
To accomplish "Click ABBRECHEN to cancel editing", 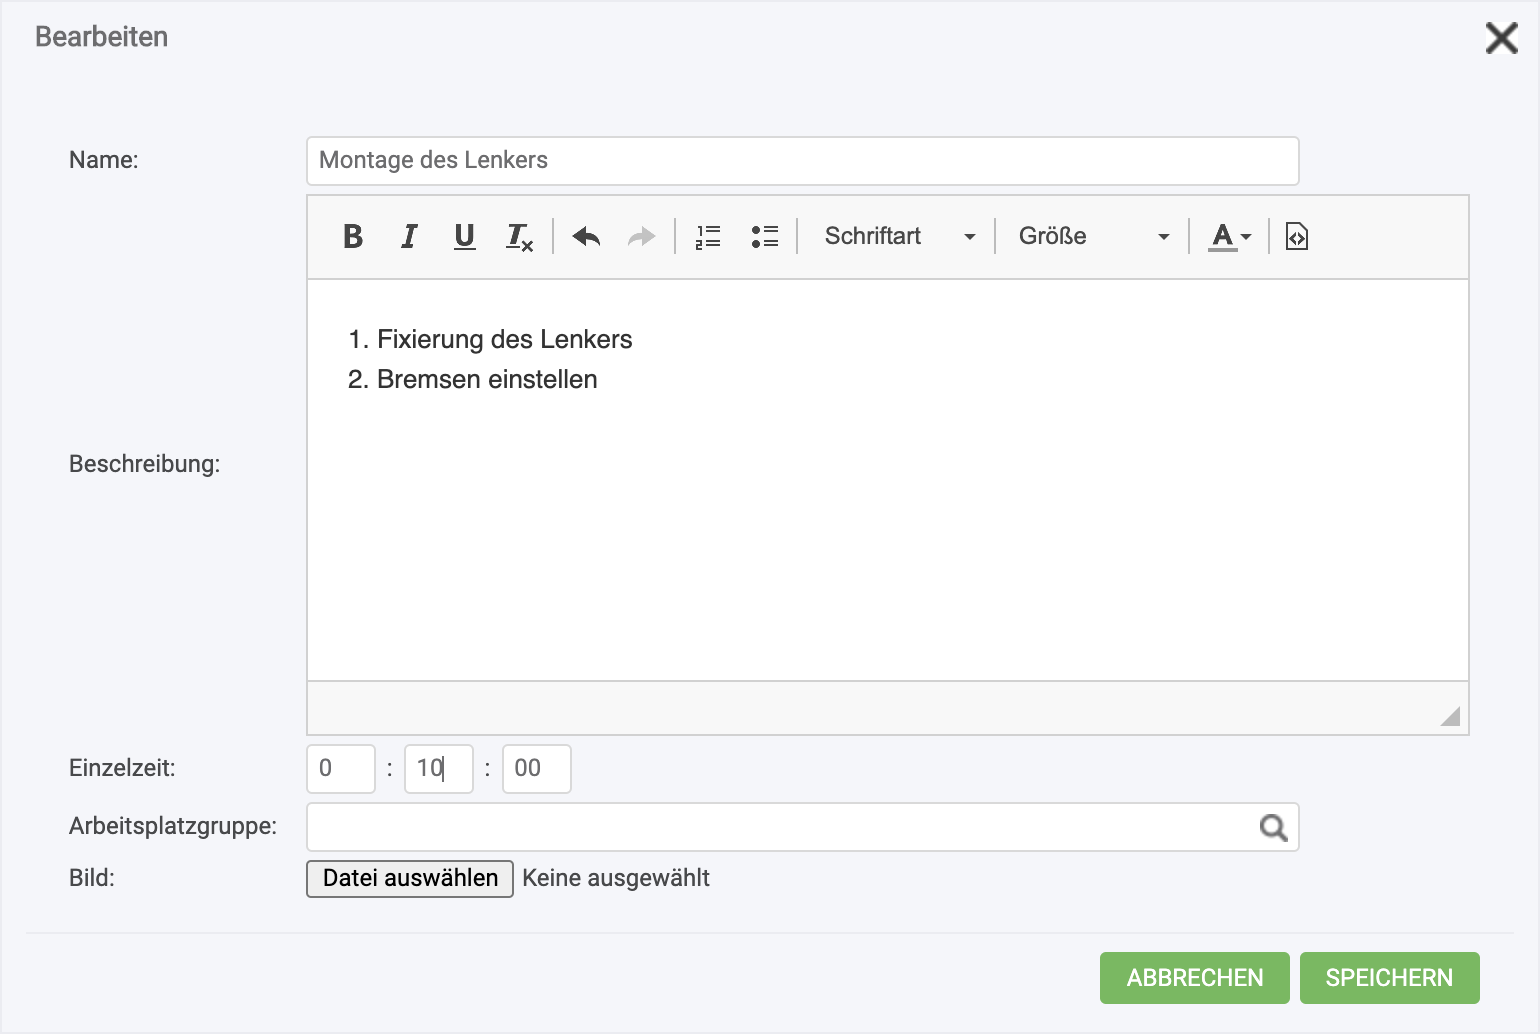I will (1194, 978).
